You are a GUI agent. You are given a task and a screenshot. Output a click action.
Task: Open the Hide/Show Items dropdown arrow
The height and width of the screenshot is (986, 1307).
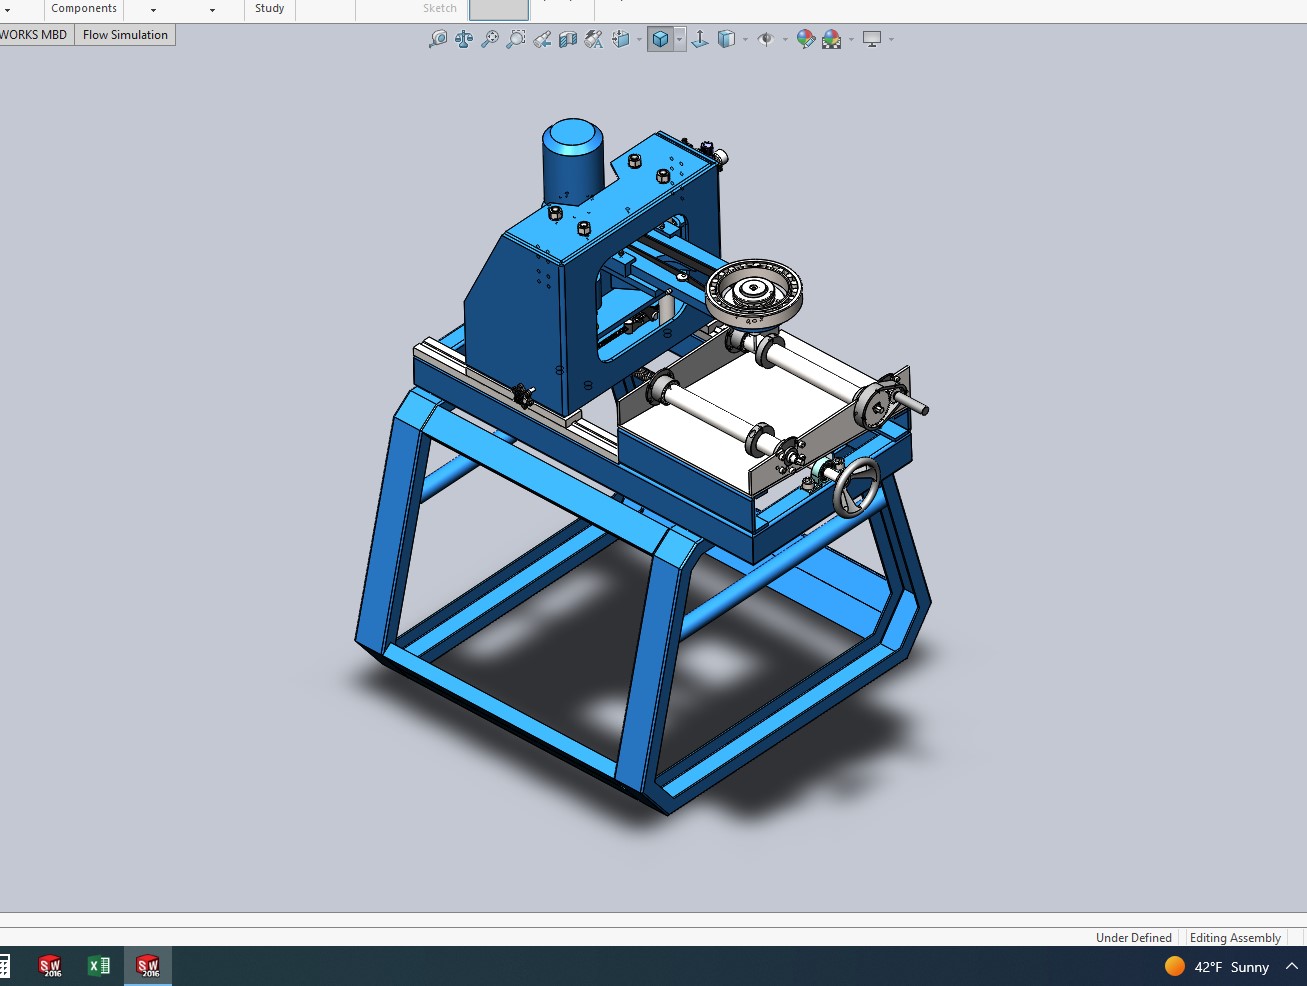[785, 40]
